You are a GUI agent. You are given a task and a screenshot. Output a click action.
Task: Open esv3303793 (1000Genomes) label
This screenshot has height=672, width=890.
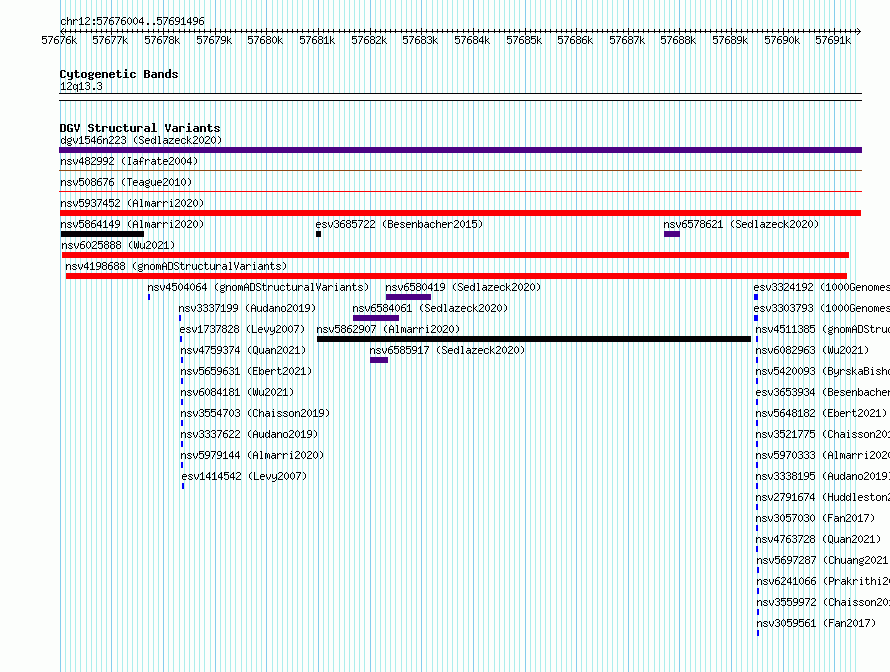pos(821,308)
